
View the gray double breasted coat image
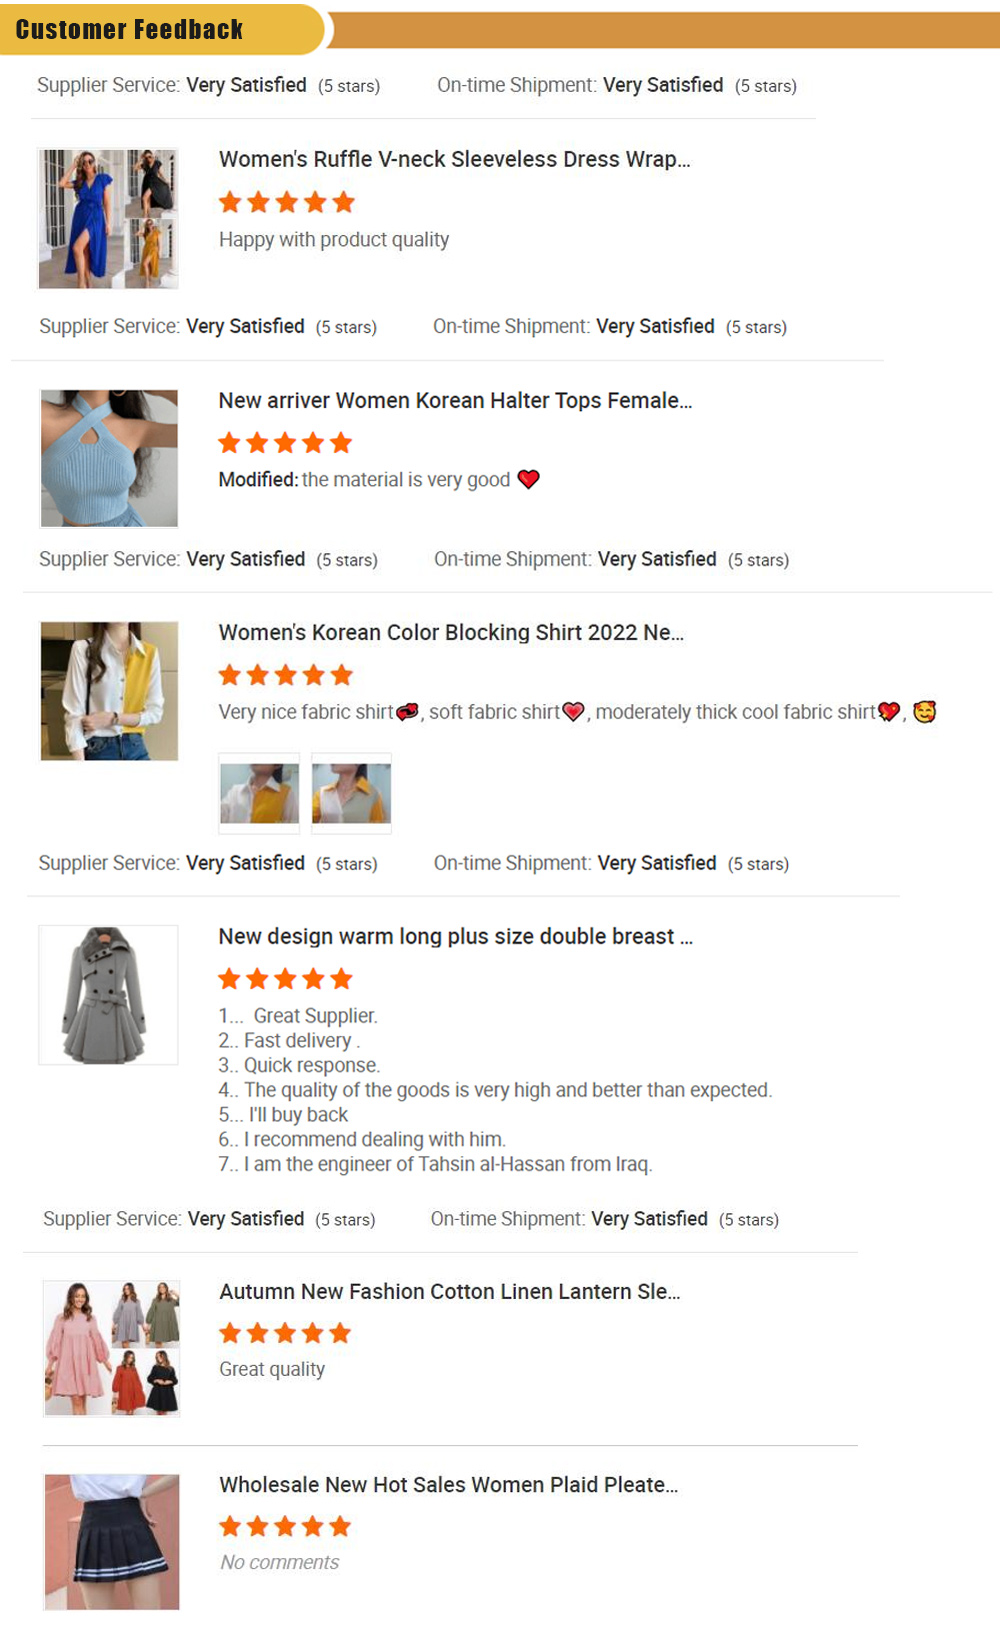(x=108, y=995)
